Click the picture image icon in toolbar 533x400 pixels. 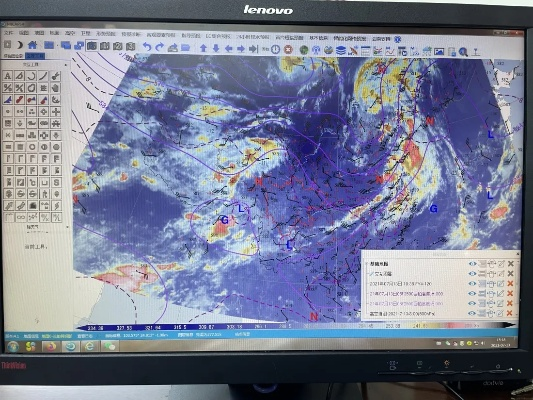point(439,52)
